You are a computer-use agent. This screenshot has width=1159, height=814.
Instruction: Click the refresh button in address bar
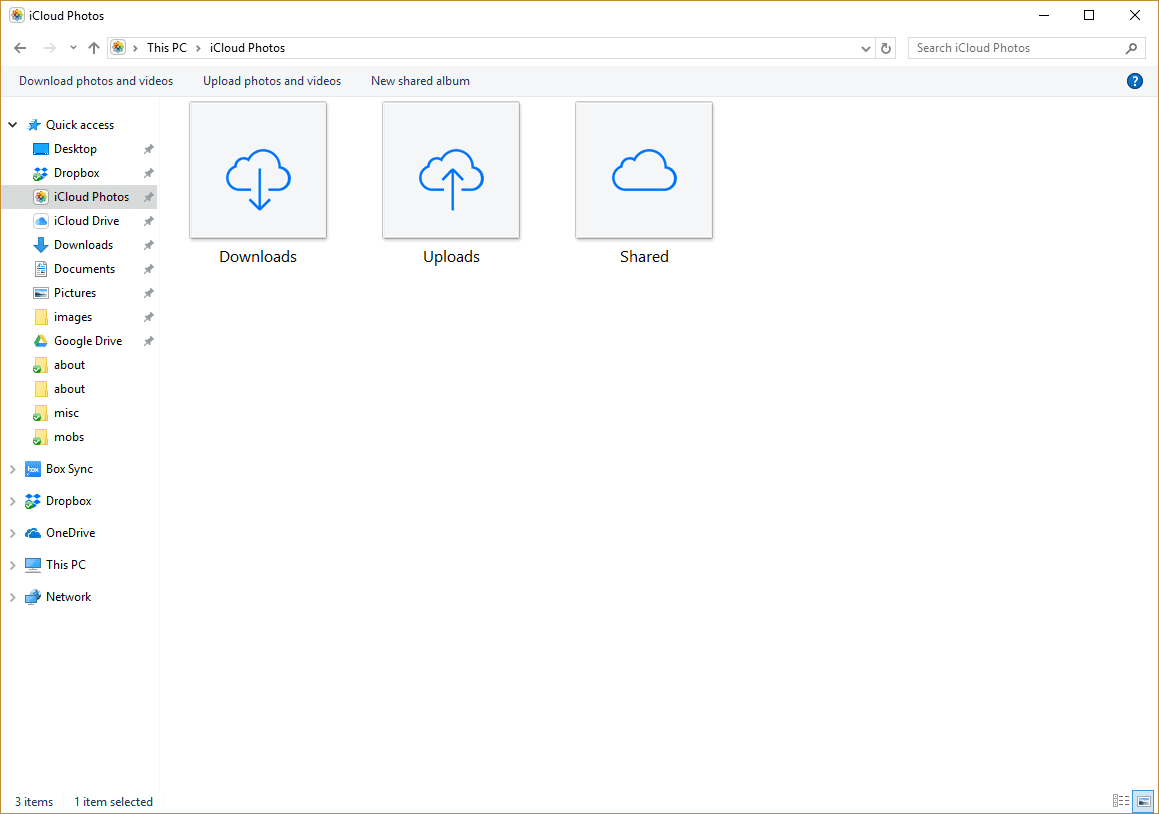click(x=886, y=48)
